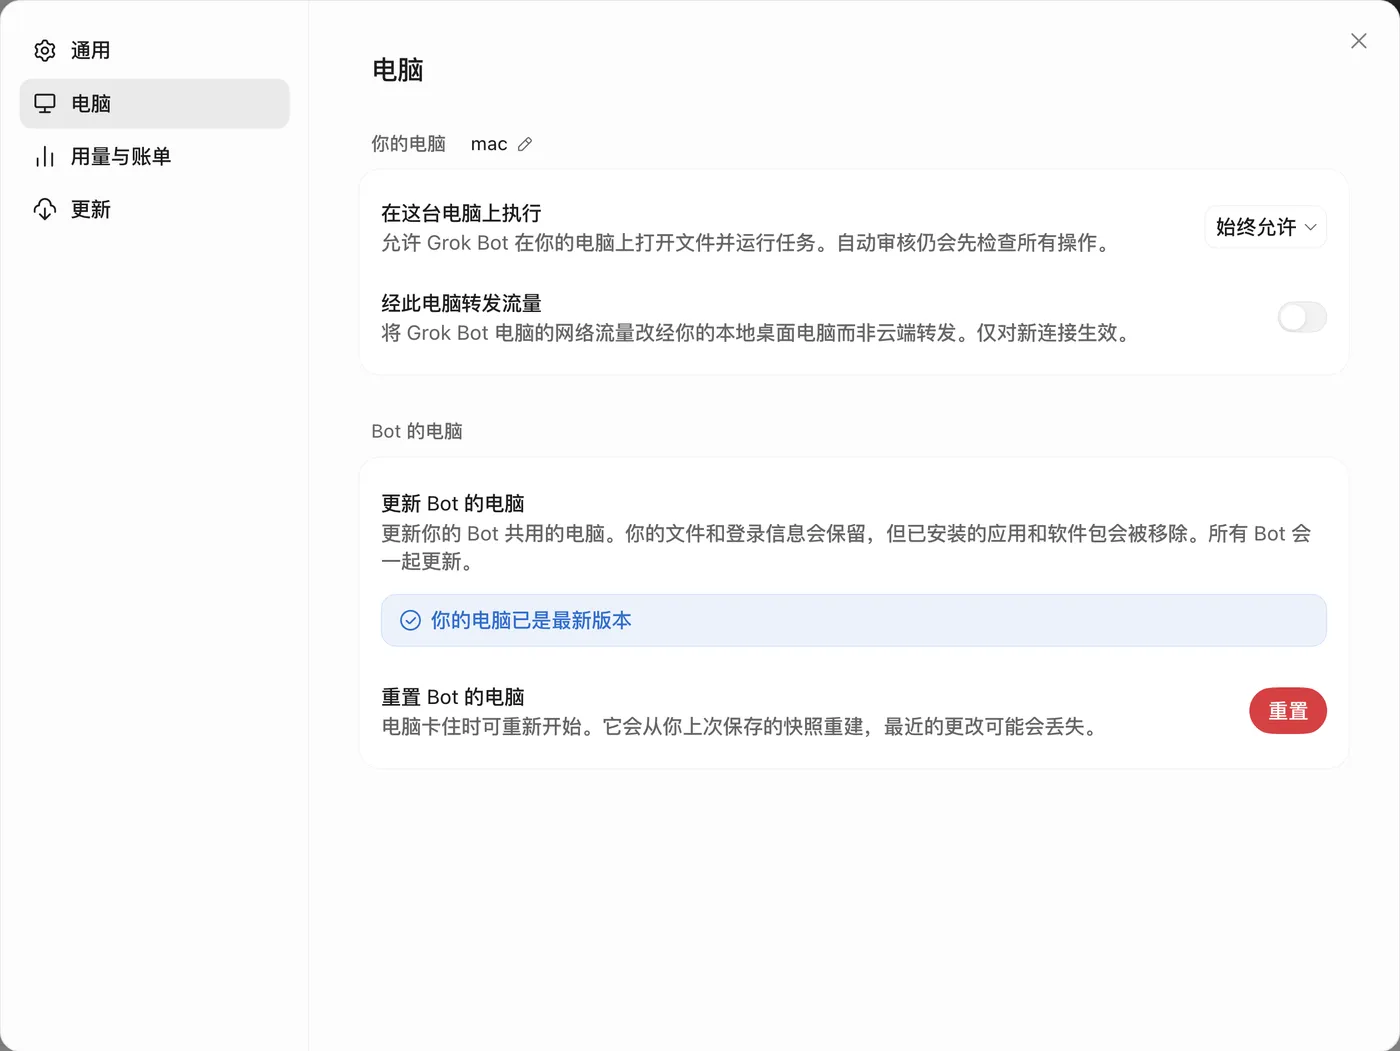Close the settings dialog with the X
The image size is (1400, 1051).
tap(1358, 41)
